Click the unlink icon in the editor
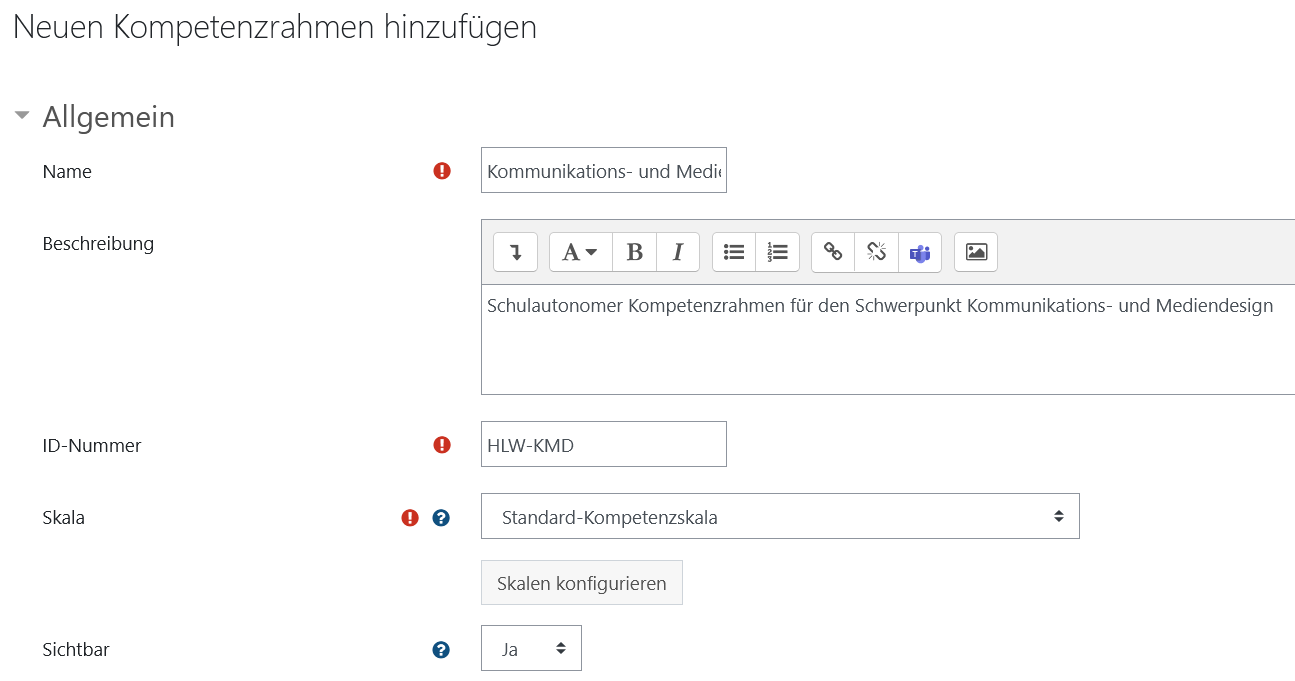 pos(876,252)
